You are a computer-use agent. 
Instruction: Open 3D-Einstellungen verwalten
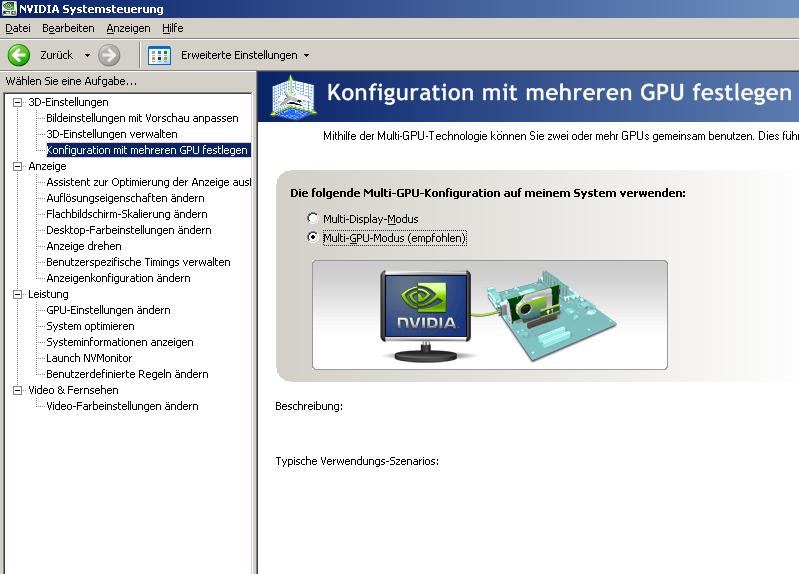coord(112,134)
